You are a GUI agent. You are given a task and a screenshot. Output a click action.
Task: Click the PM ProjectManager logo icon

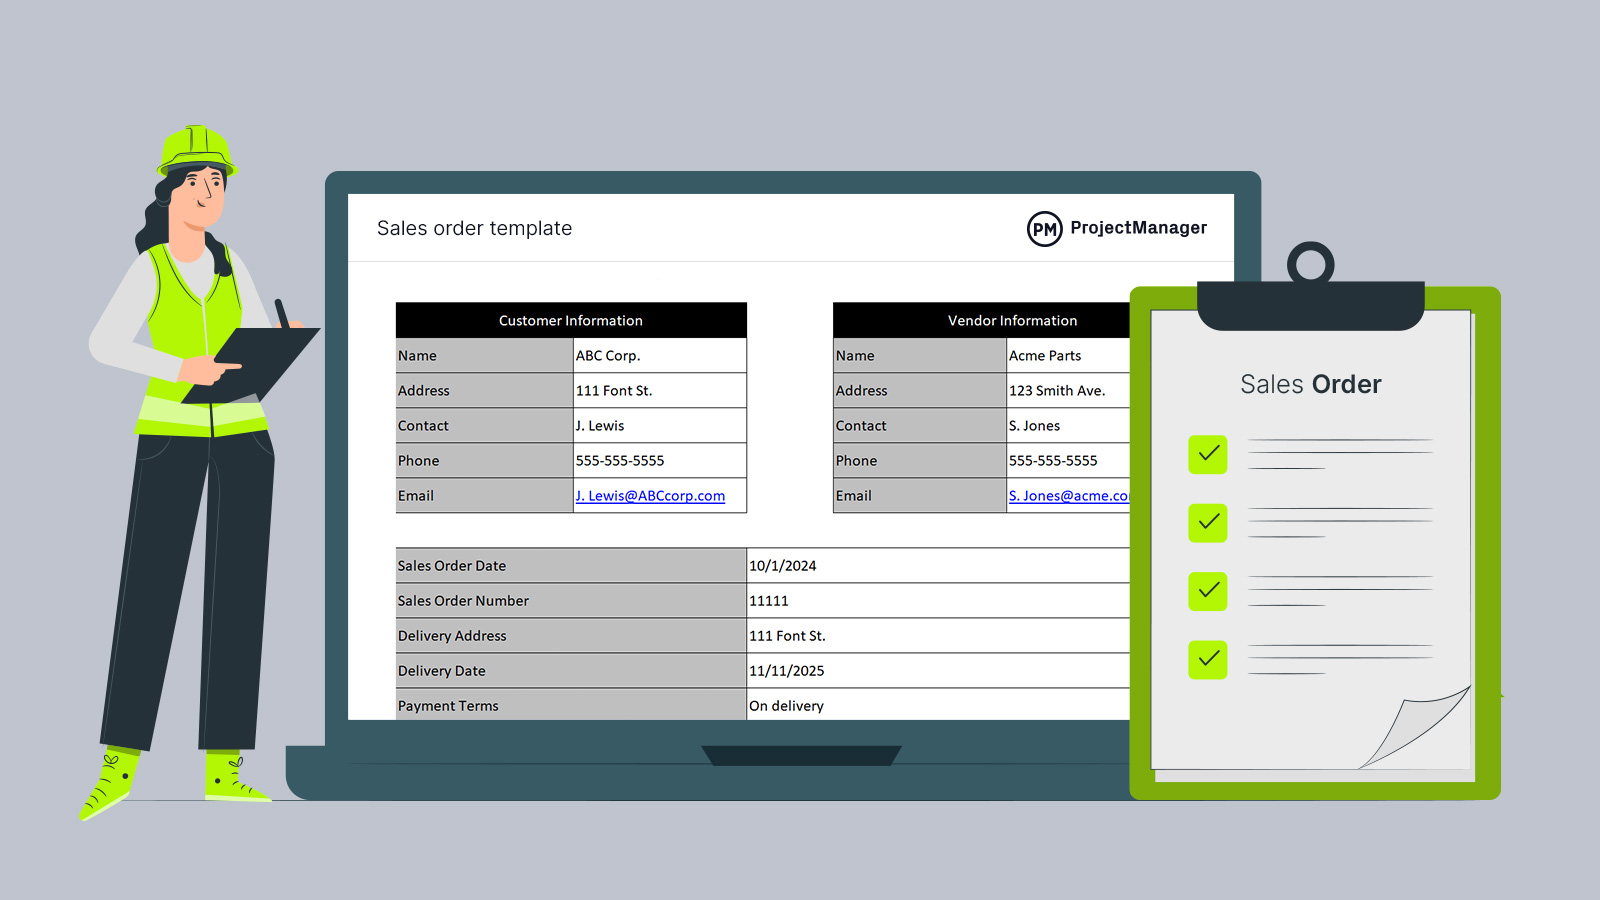coord(1044,229)
